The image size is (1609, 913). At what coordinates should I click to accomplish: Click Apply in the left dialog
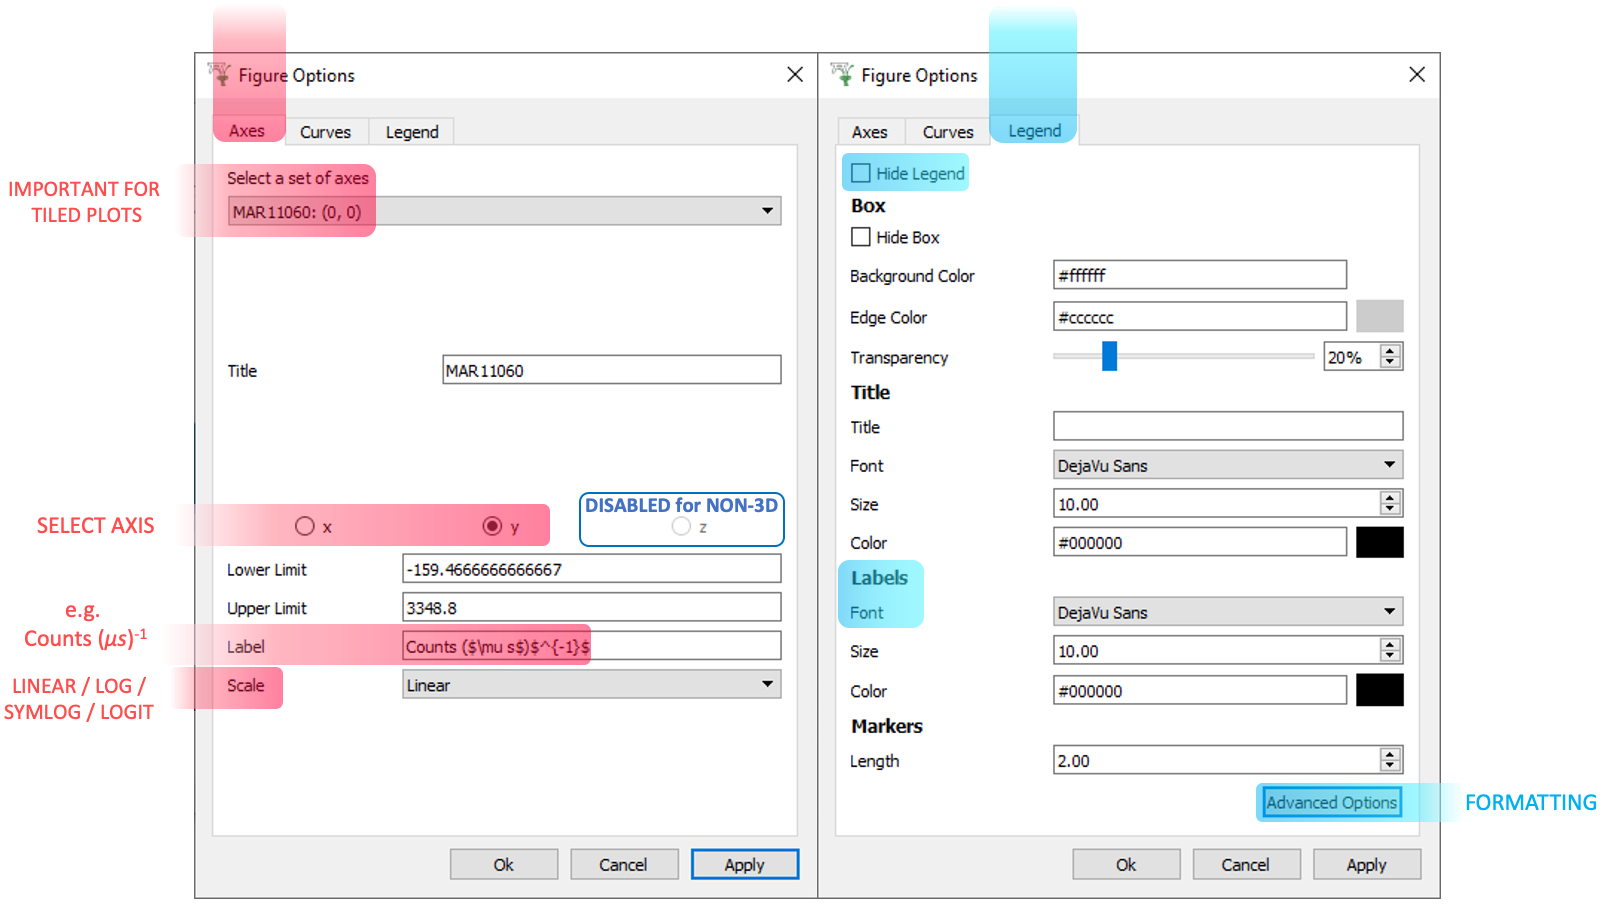[744, 865]
